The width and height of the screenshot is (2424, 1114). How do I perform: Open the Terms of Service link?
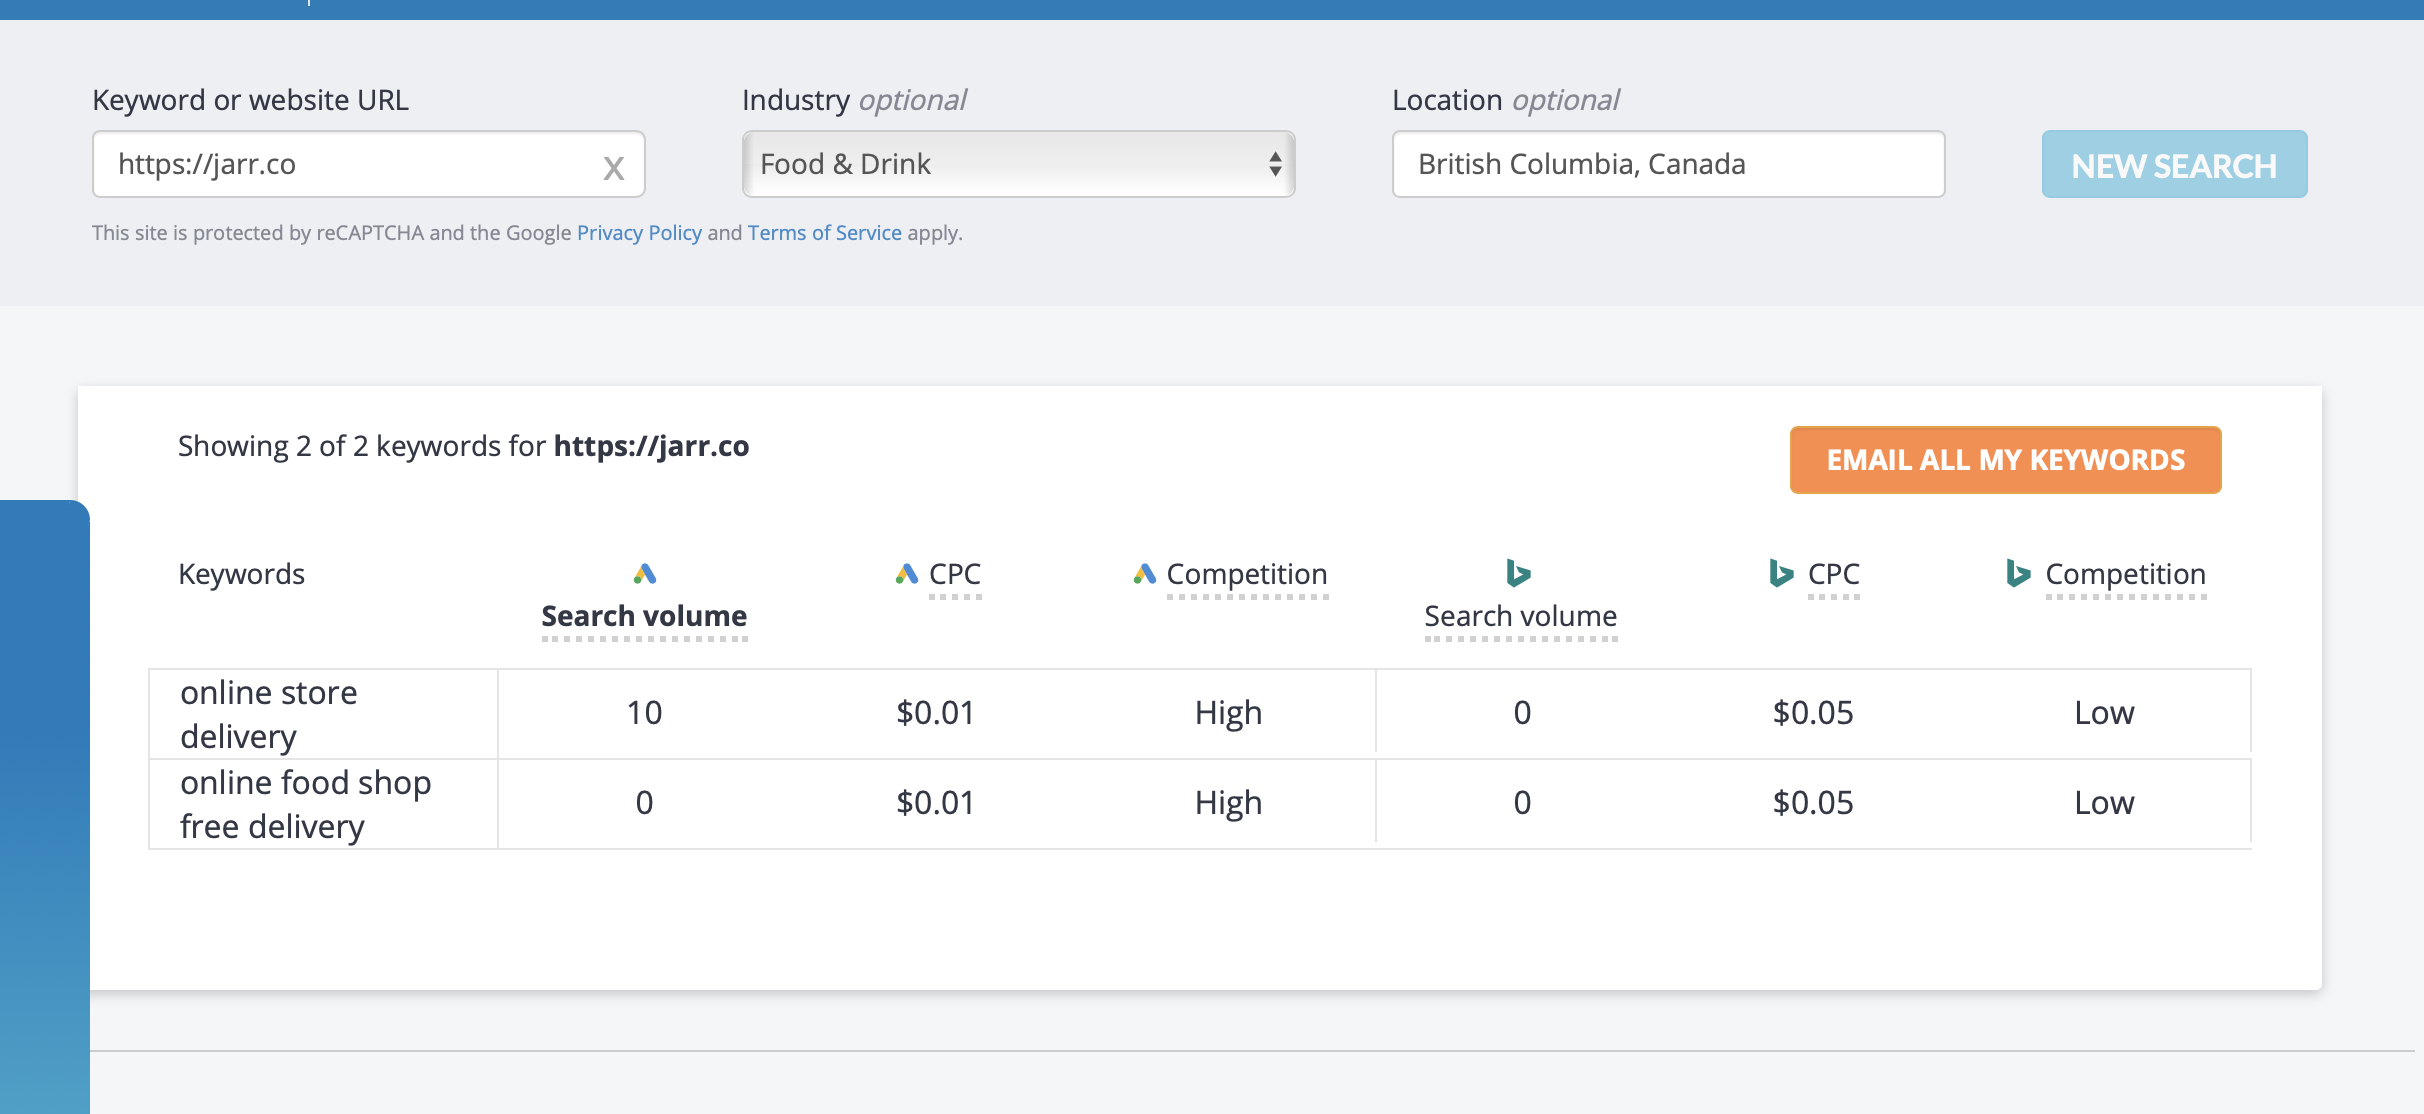point(824,233)
